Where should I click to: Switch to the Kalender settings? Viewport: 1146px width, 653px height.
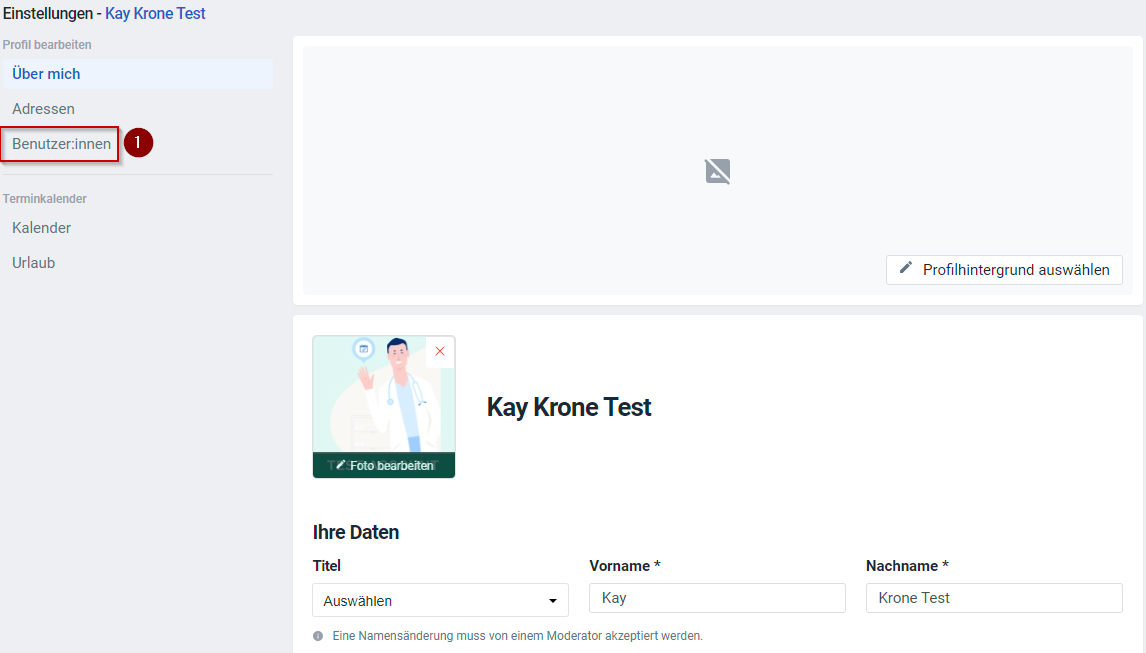[x=41, y=227]
